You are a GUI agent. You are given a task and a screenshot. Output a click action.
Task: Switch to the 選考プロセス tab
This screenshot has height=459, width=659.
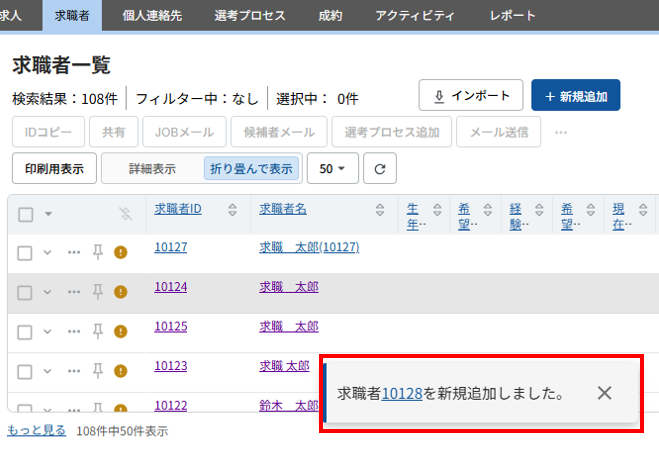250,15
